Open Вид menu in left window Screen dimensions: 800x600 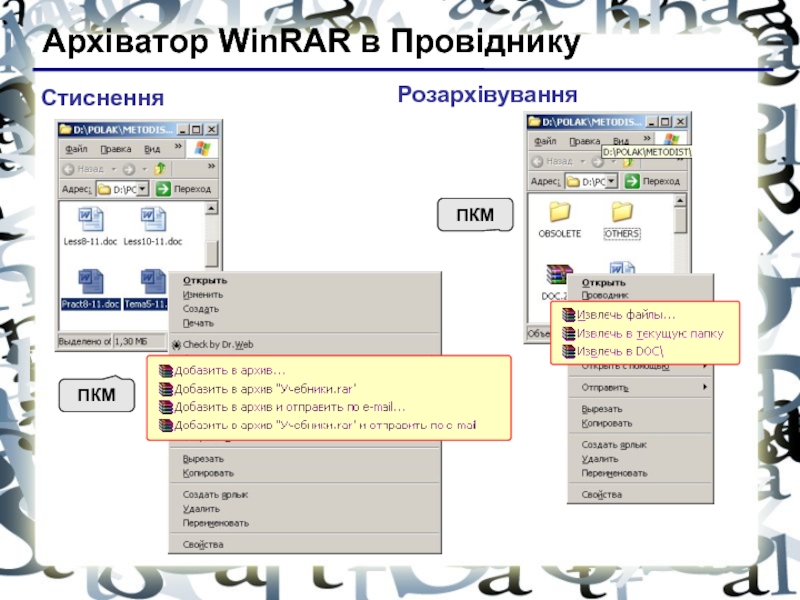coord(152,149)
